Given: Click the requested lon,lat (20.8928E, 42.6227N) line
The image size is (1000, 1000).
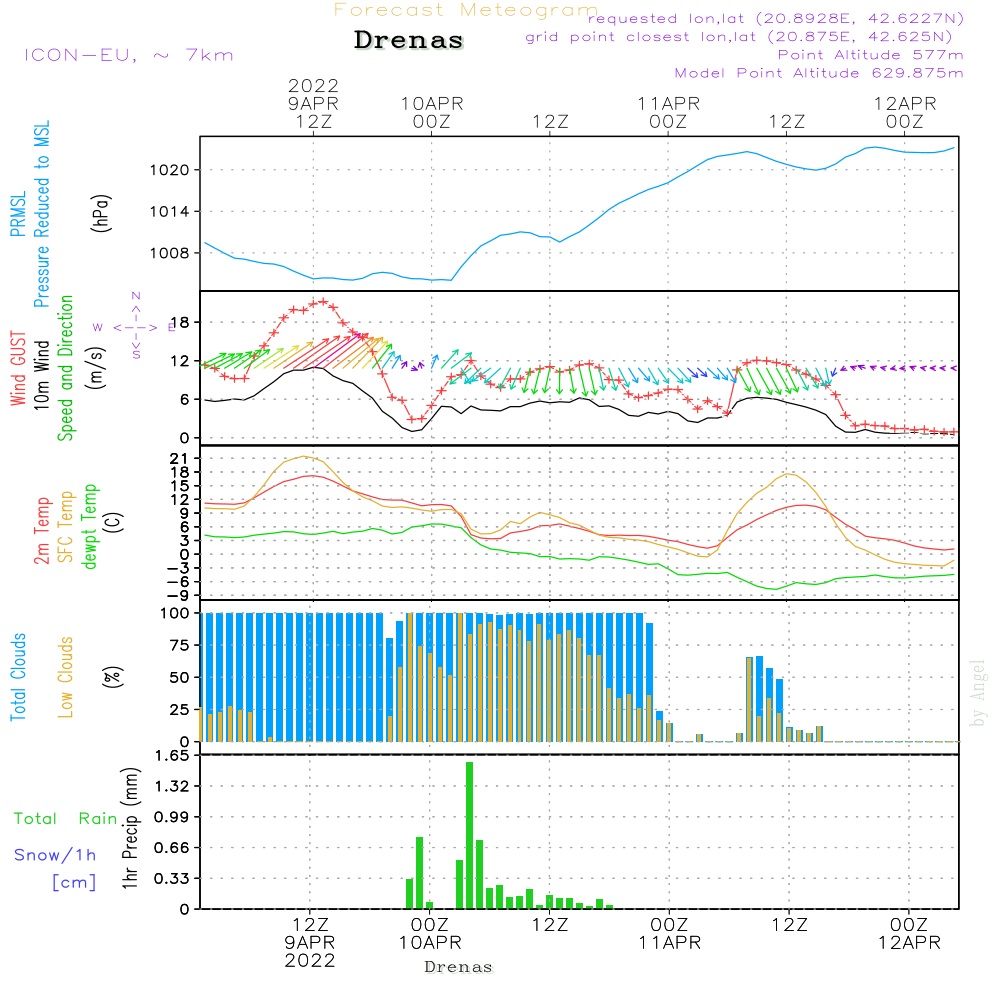Looking at the screenshot, I should coord(776,18).
